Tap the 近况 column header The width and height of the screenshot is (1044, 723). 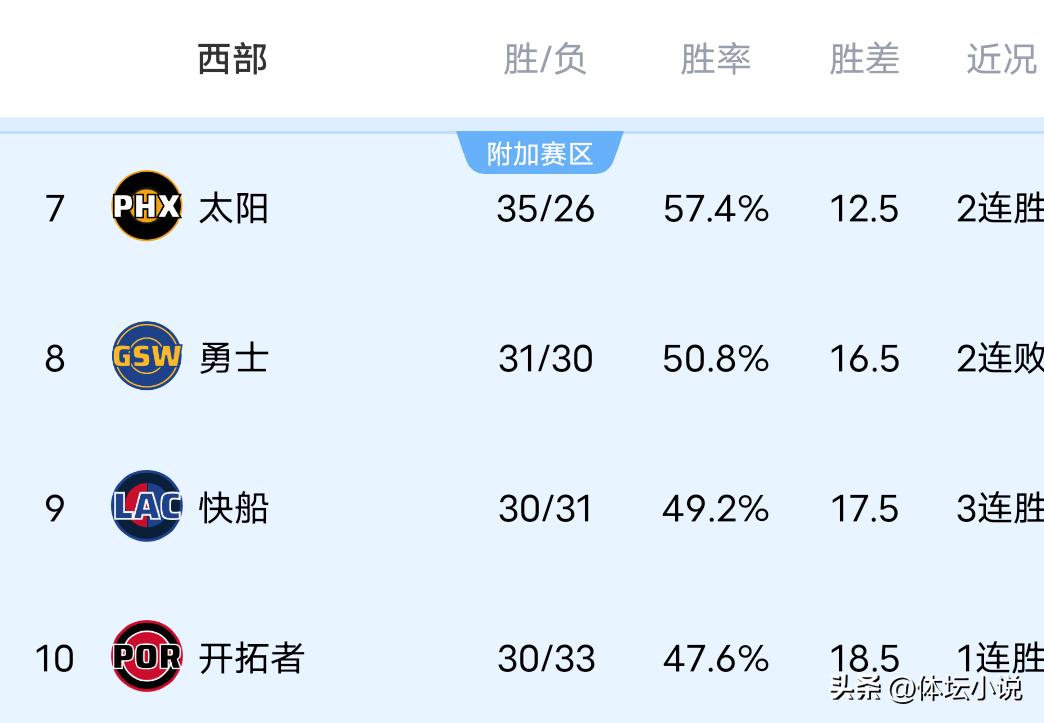[x=1001, y=59]
